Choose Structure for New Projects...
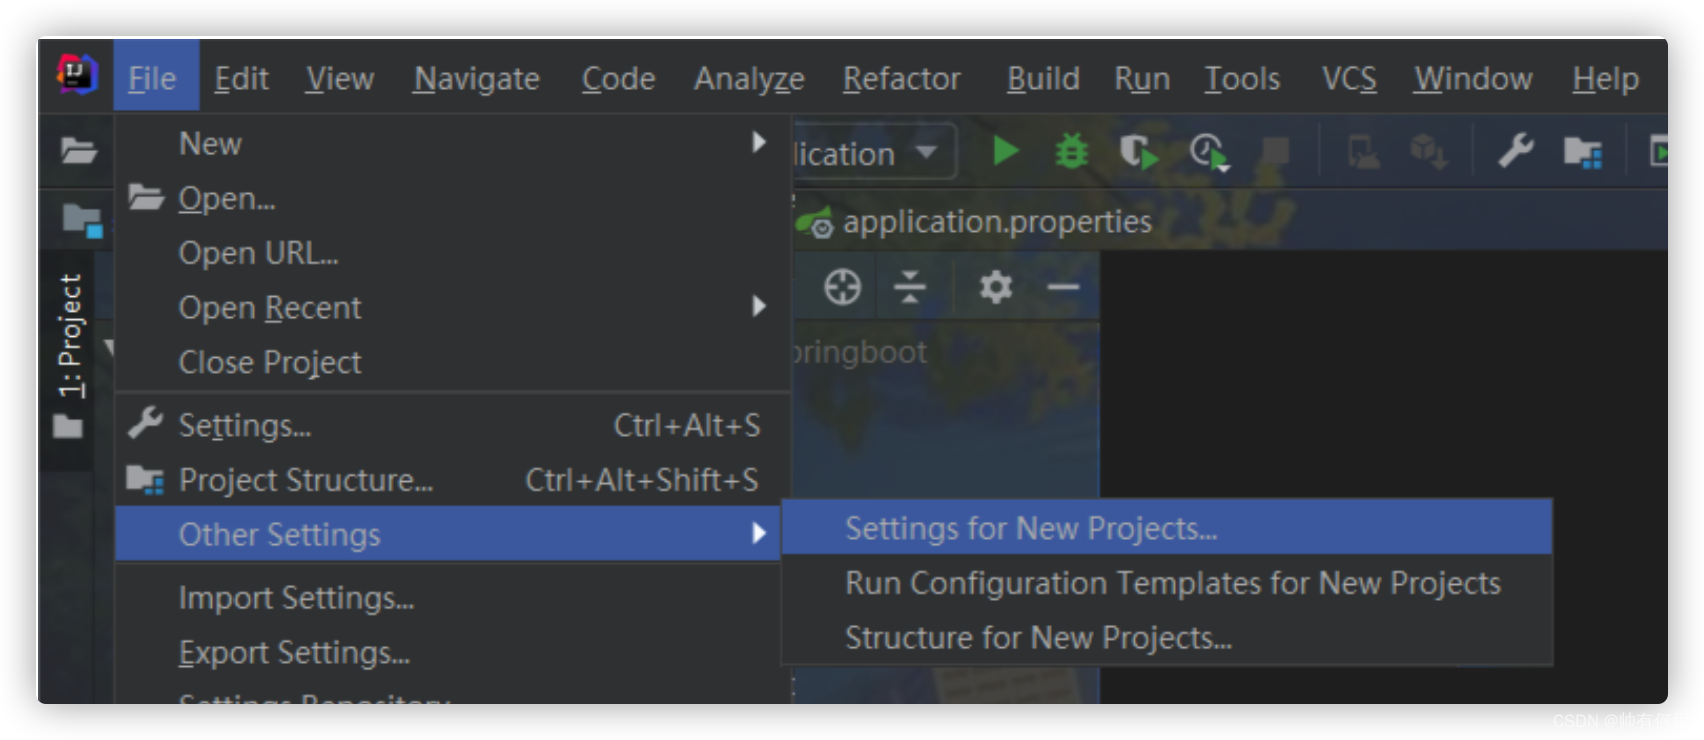1704x740 pixels. pos(1167,637)
